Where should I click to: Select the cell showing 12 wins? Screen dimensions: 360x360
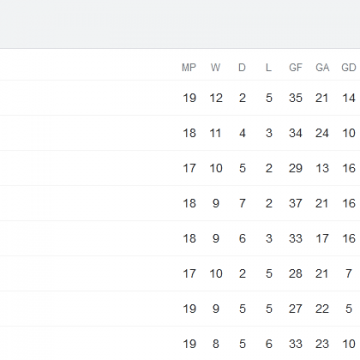pos(216,98)
